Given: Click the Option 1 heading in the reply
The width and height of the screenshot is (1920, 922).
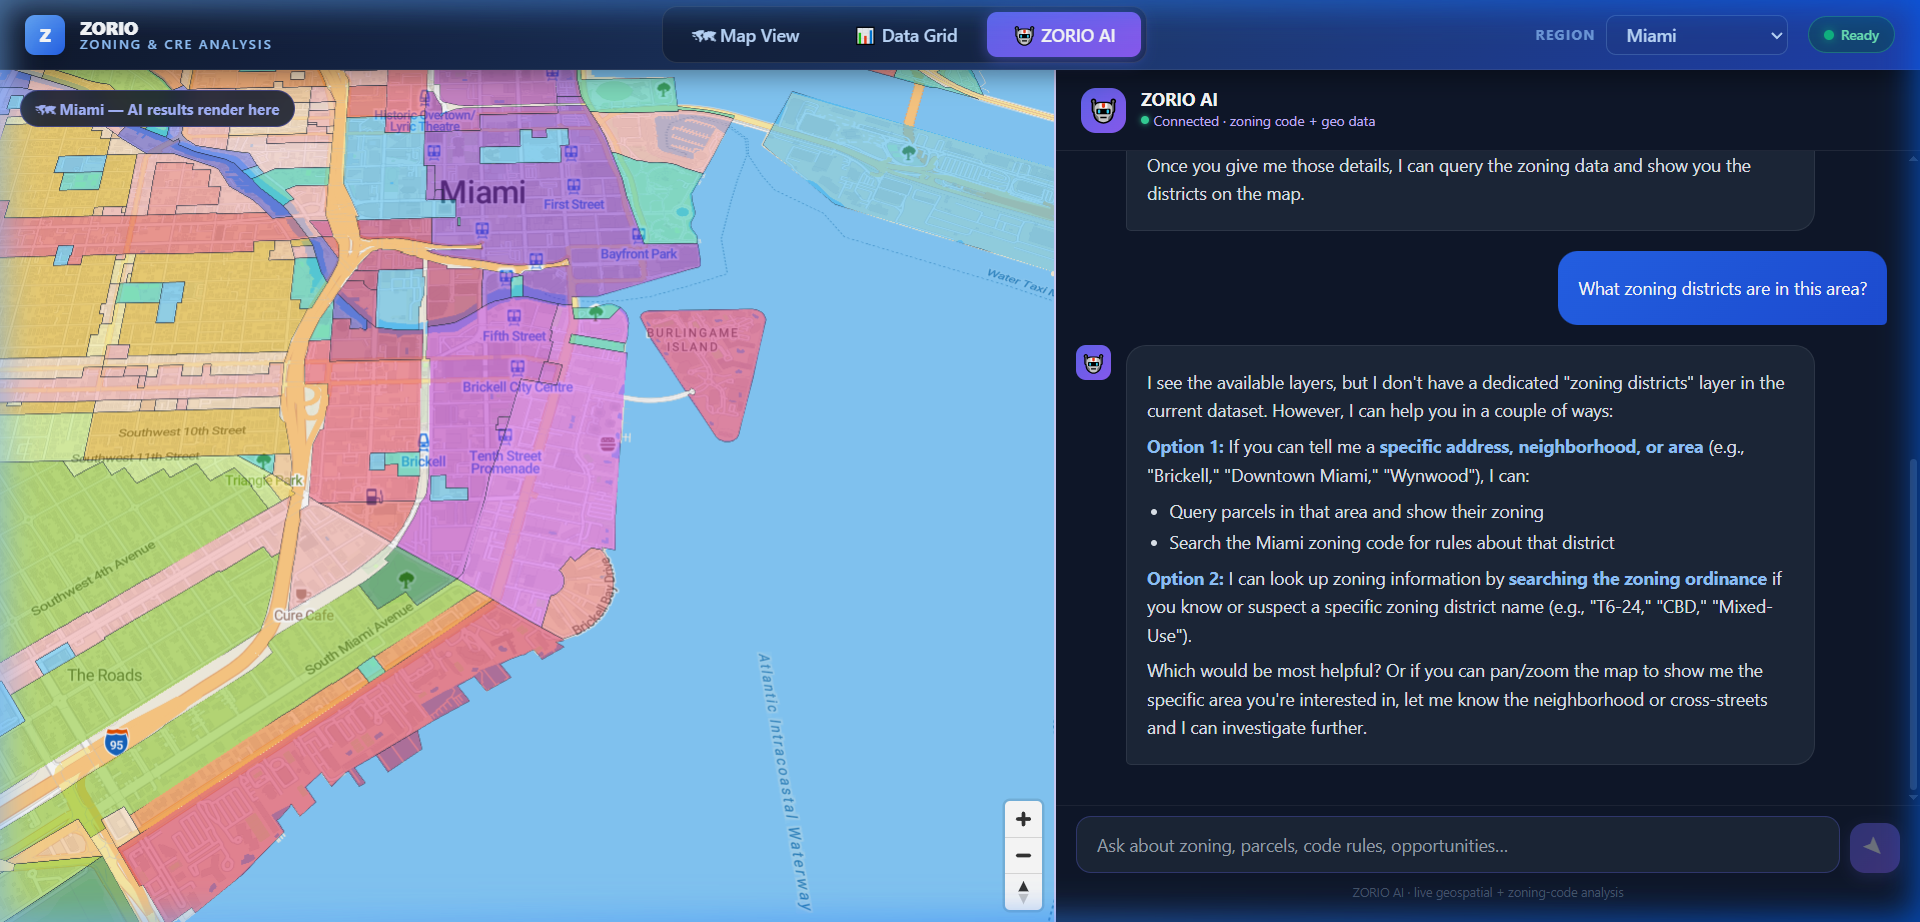Looking at the screenshot, I should [x=1185, y=446].
